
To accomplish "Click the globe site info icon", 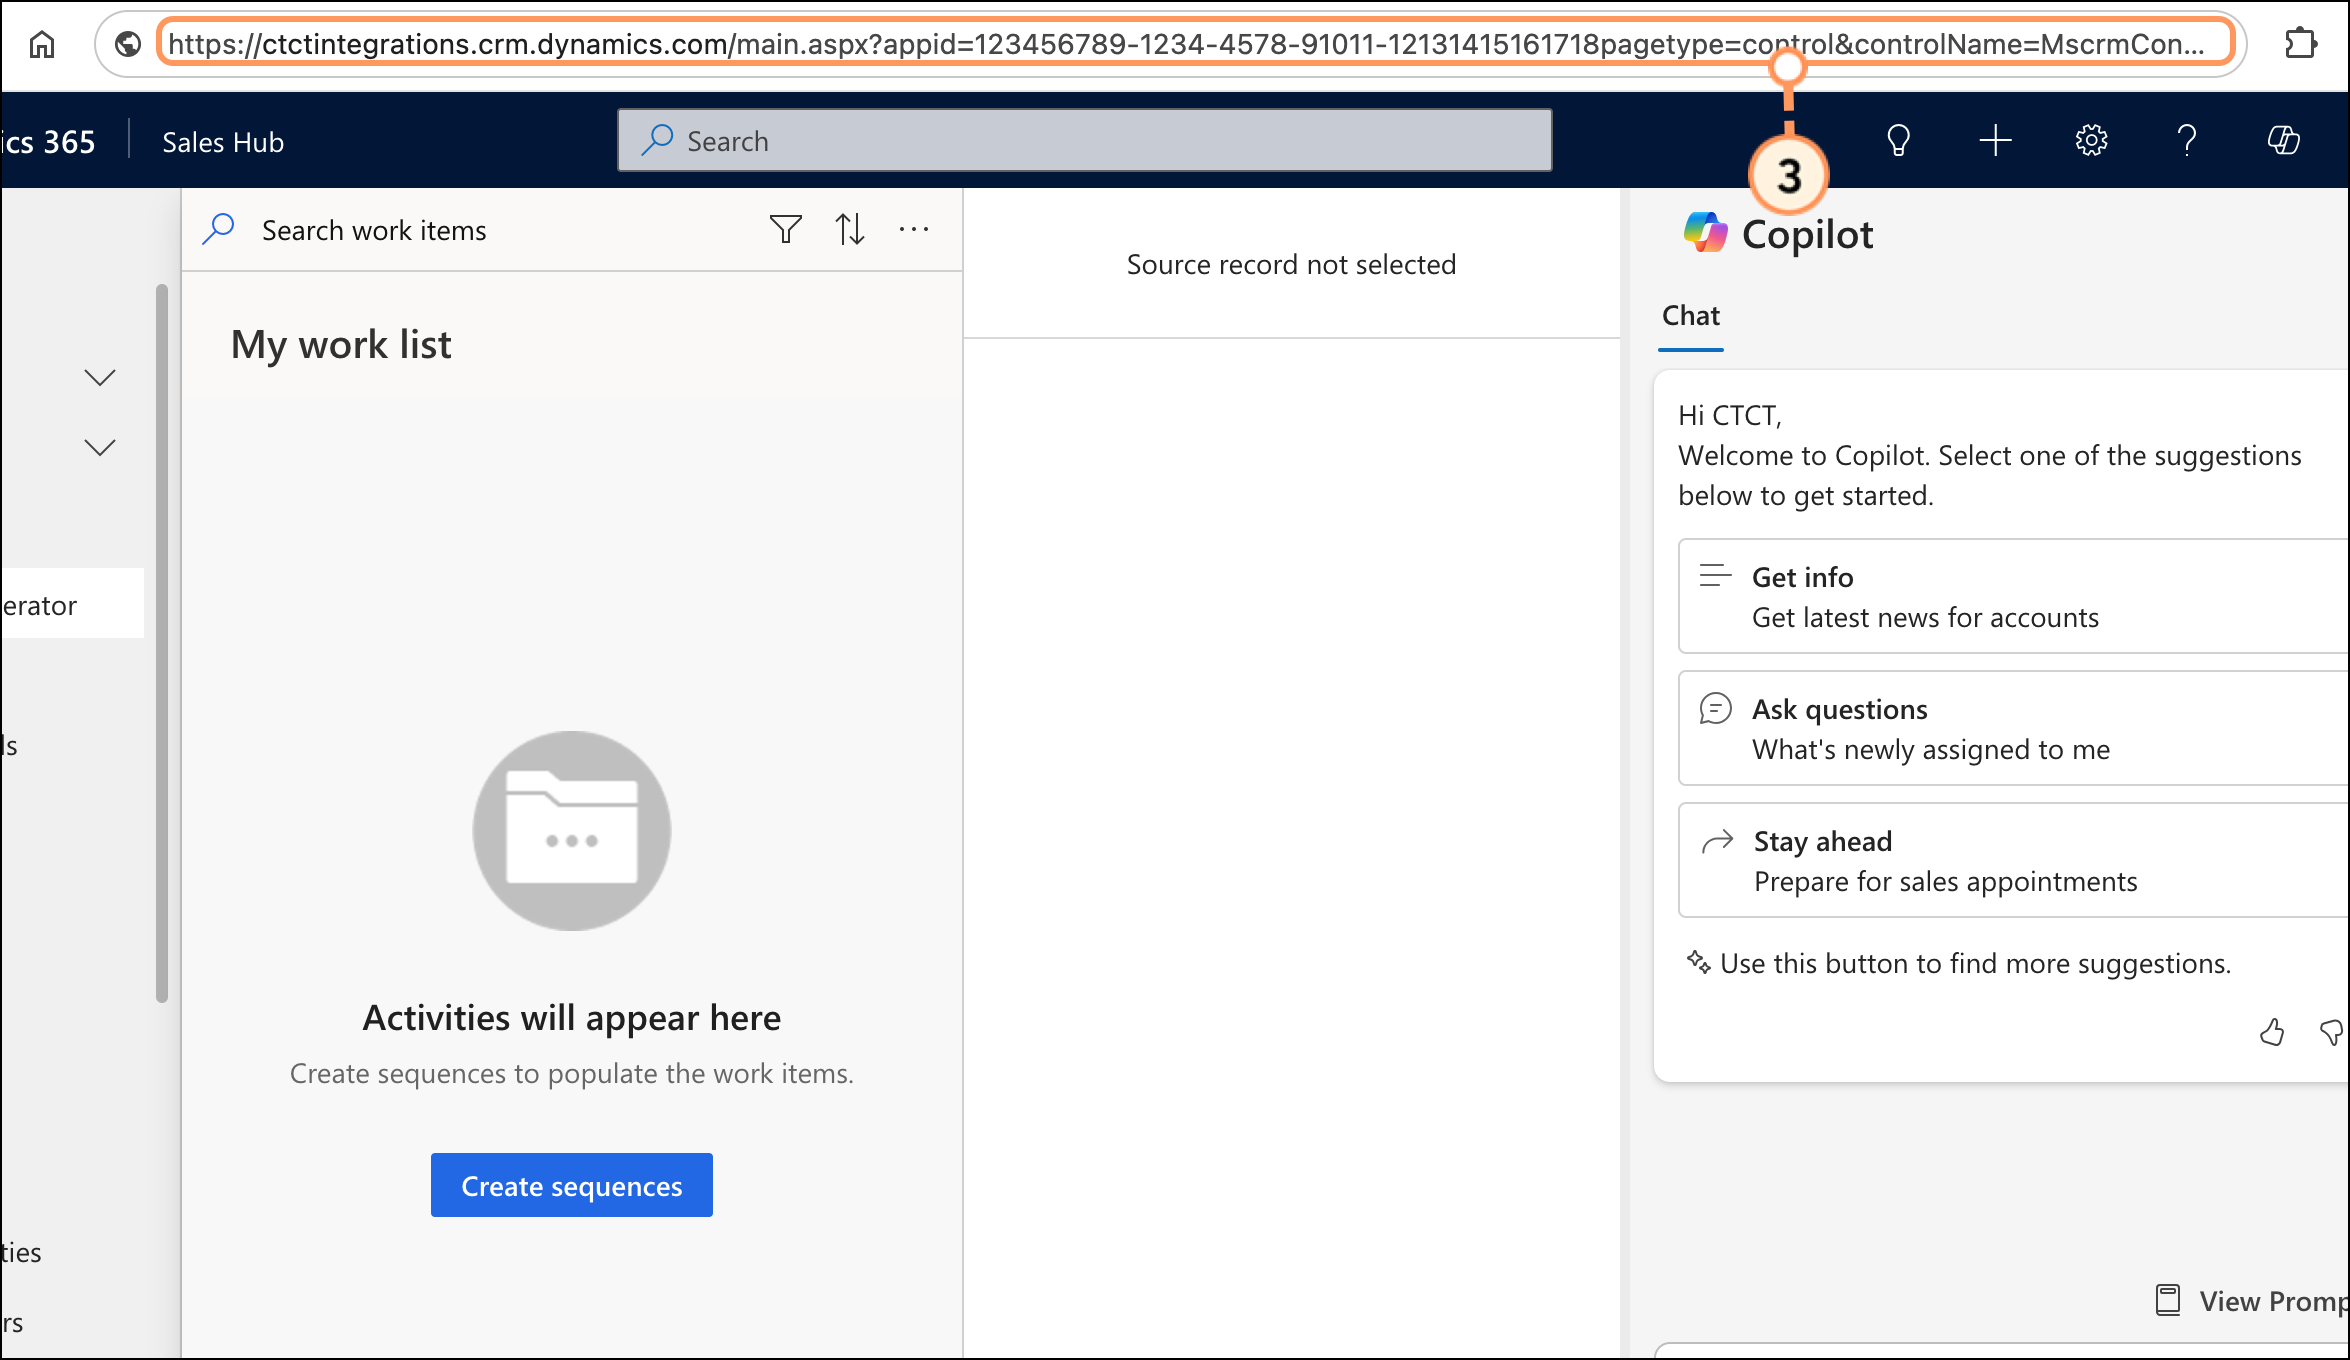I will pyautogui.click(x=128, y=44).
